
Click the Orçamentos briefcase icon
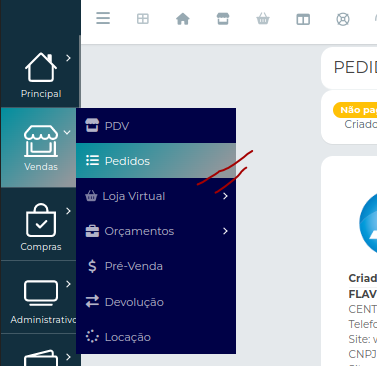[x=92, y=231]
